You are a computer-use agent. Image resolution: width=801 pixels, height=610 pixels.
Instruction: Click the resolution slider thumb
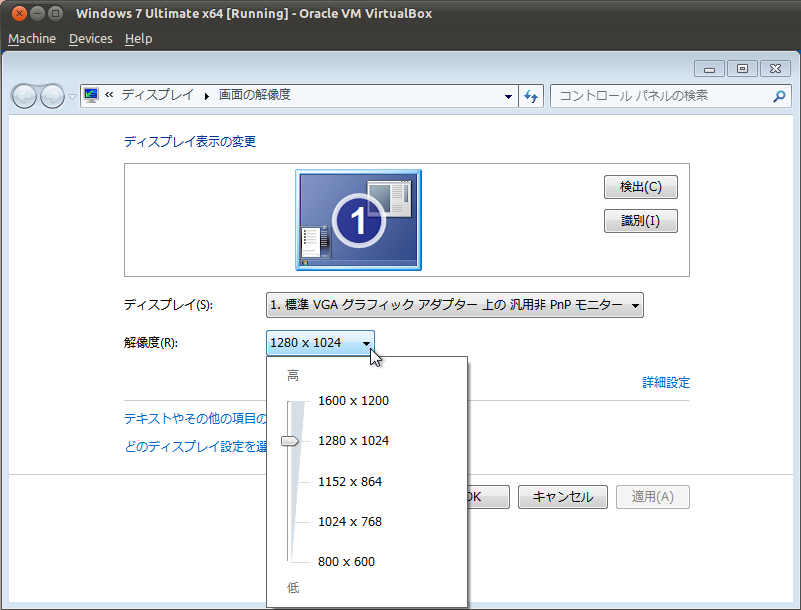click(290, 441)
